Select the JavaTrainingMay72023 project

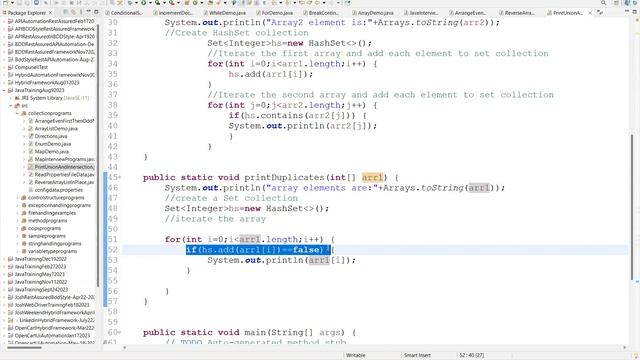pos(36,274)
